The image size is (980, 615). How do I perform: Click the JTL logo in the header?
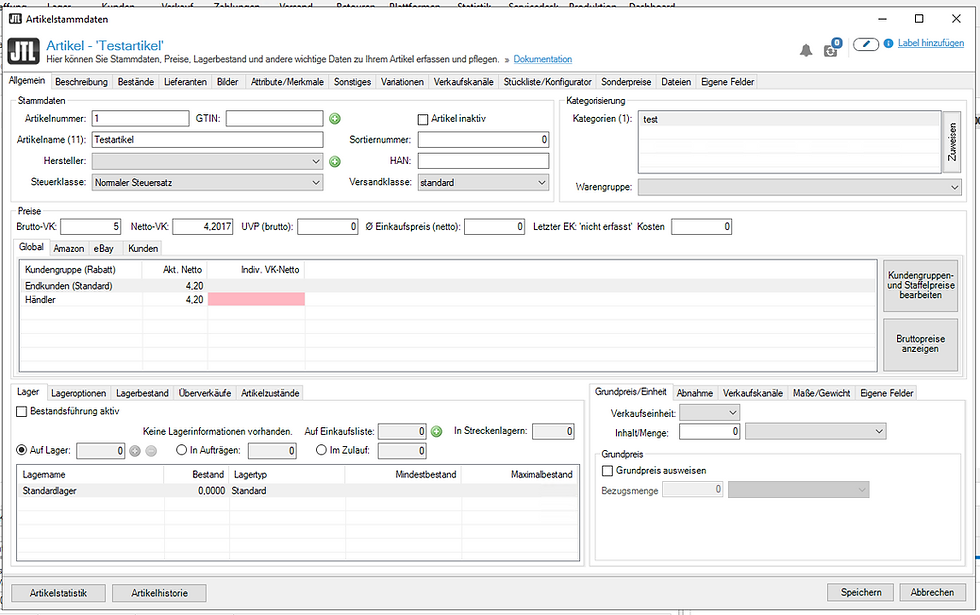click(x=24, y=51)
